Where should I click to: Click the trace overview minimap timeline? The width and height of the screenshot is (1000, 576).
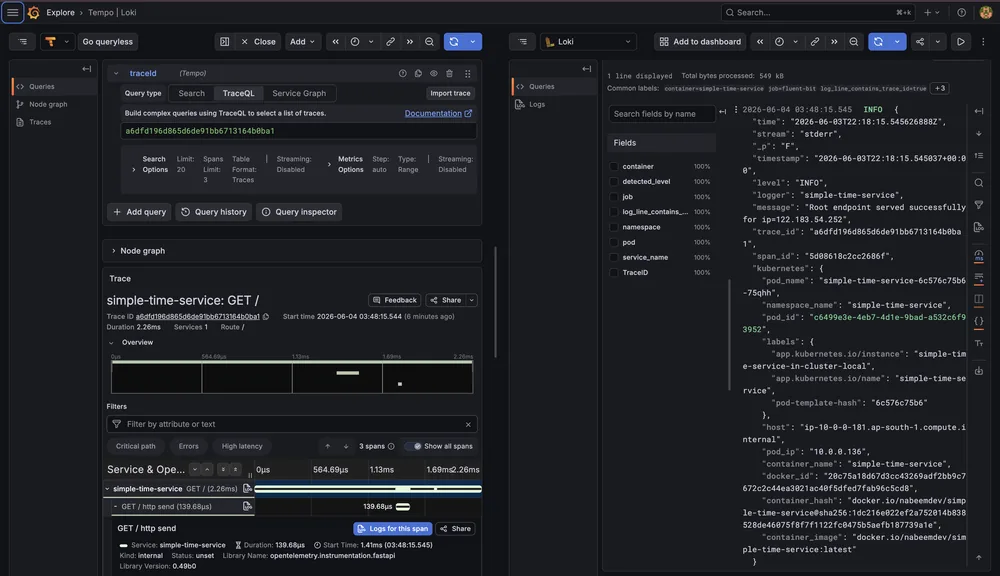[x=292, y=377]
